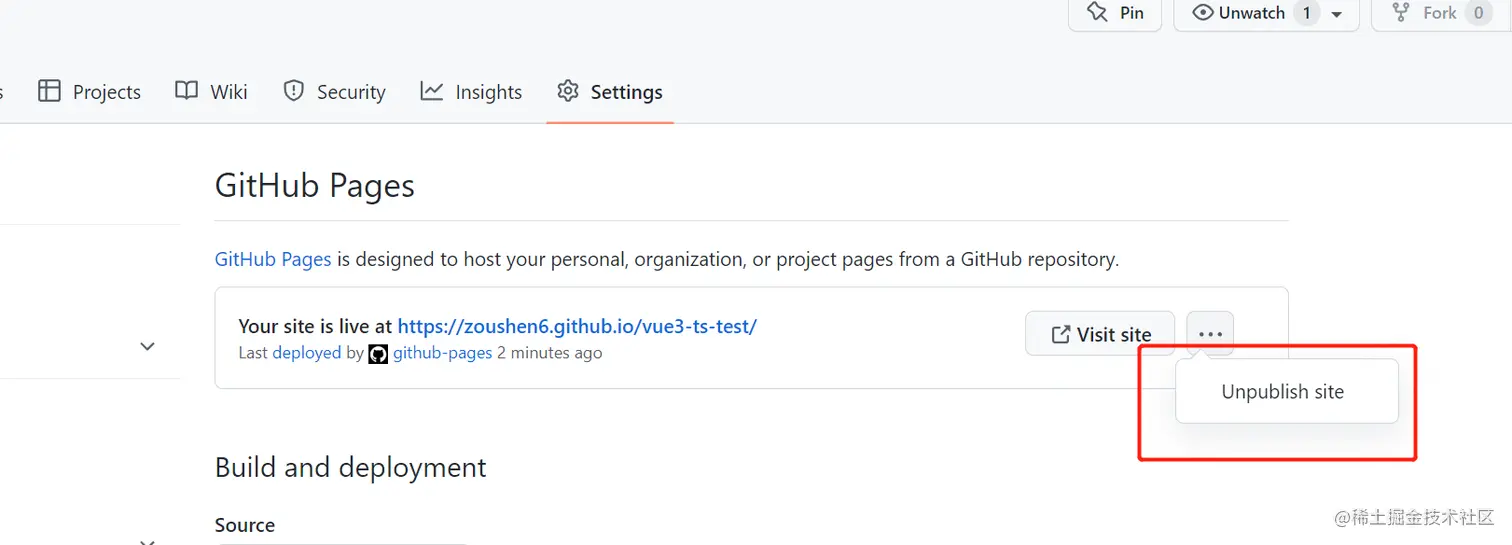
Task: Toggle the three-dots site options menu
Action: pyautogui.click(x=1210, y=334)
